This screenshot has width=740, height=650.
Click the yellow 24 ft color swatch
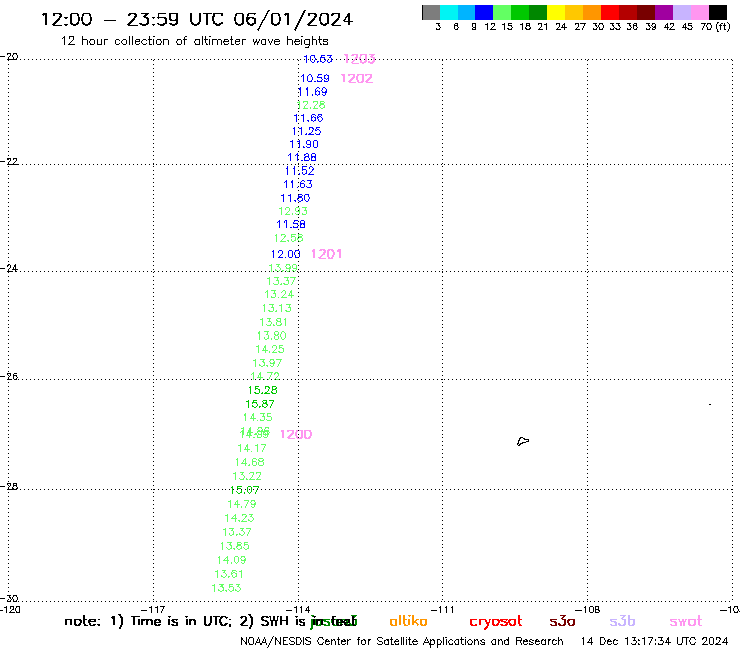[556, 12]
